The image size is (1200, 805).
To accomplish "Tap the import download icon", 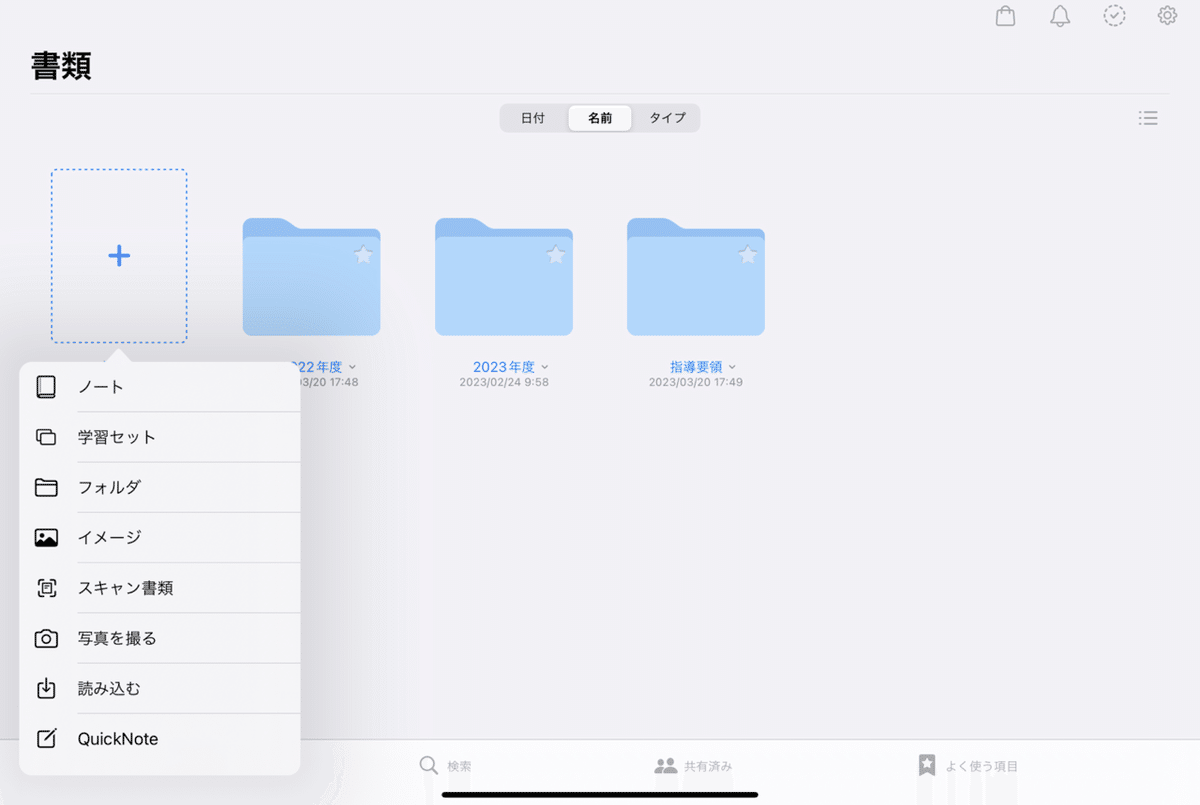I will [46, 688].
